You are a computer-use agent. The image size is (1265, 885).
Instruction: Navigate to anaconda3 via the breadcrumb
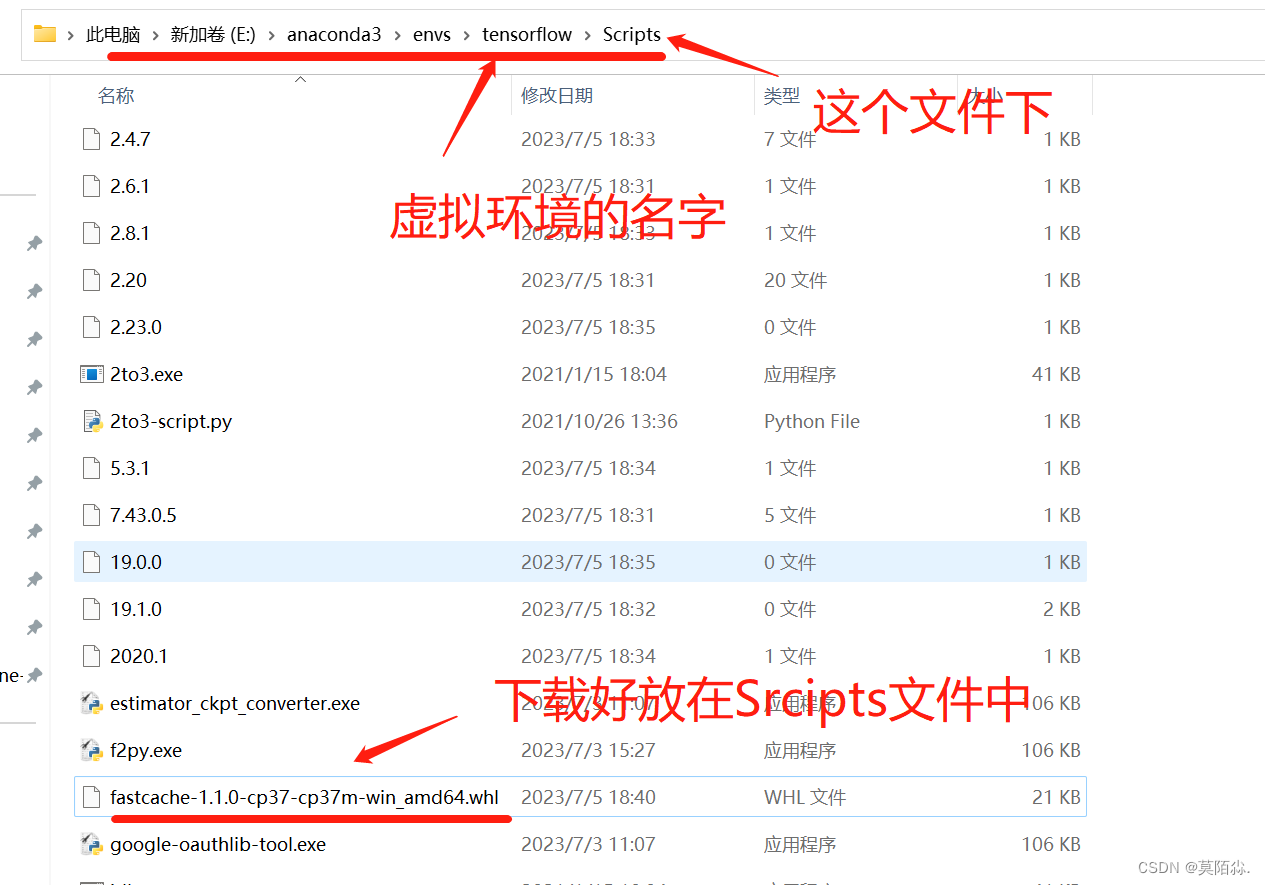pyautogui.click(x=334, y=33)
